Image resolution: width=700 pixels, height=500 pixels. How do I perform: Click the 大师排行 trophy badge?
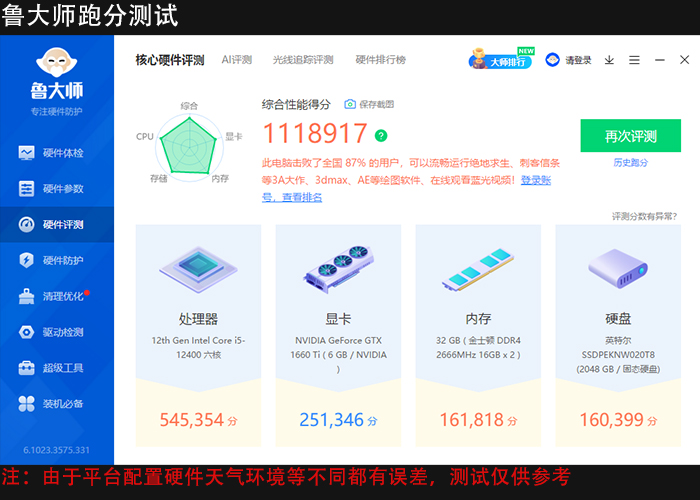[501, 59]
